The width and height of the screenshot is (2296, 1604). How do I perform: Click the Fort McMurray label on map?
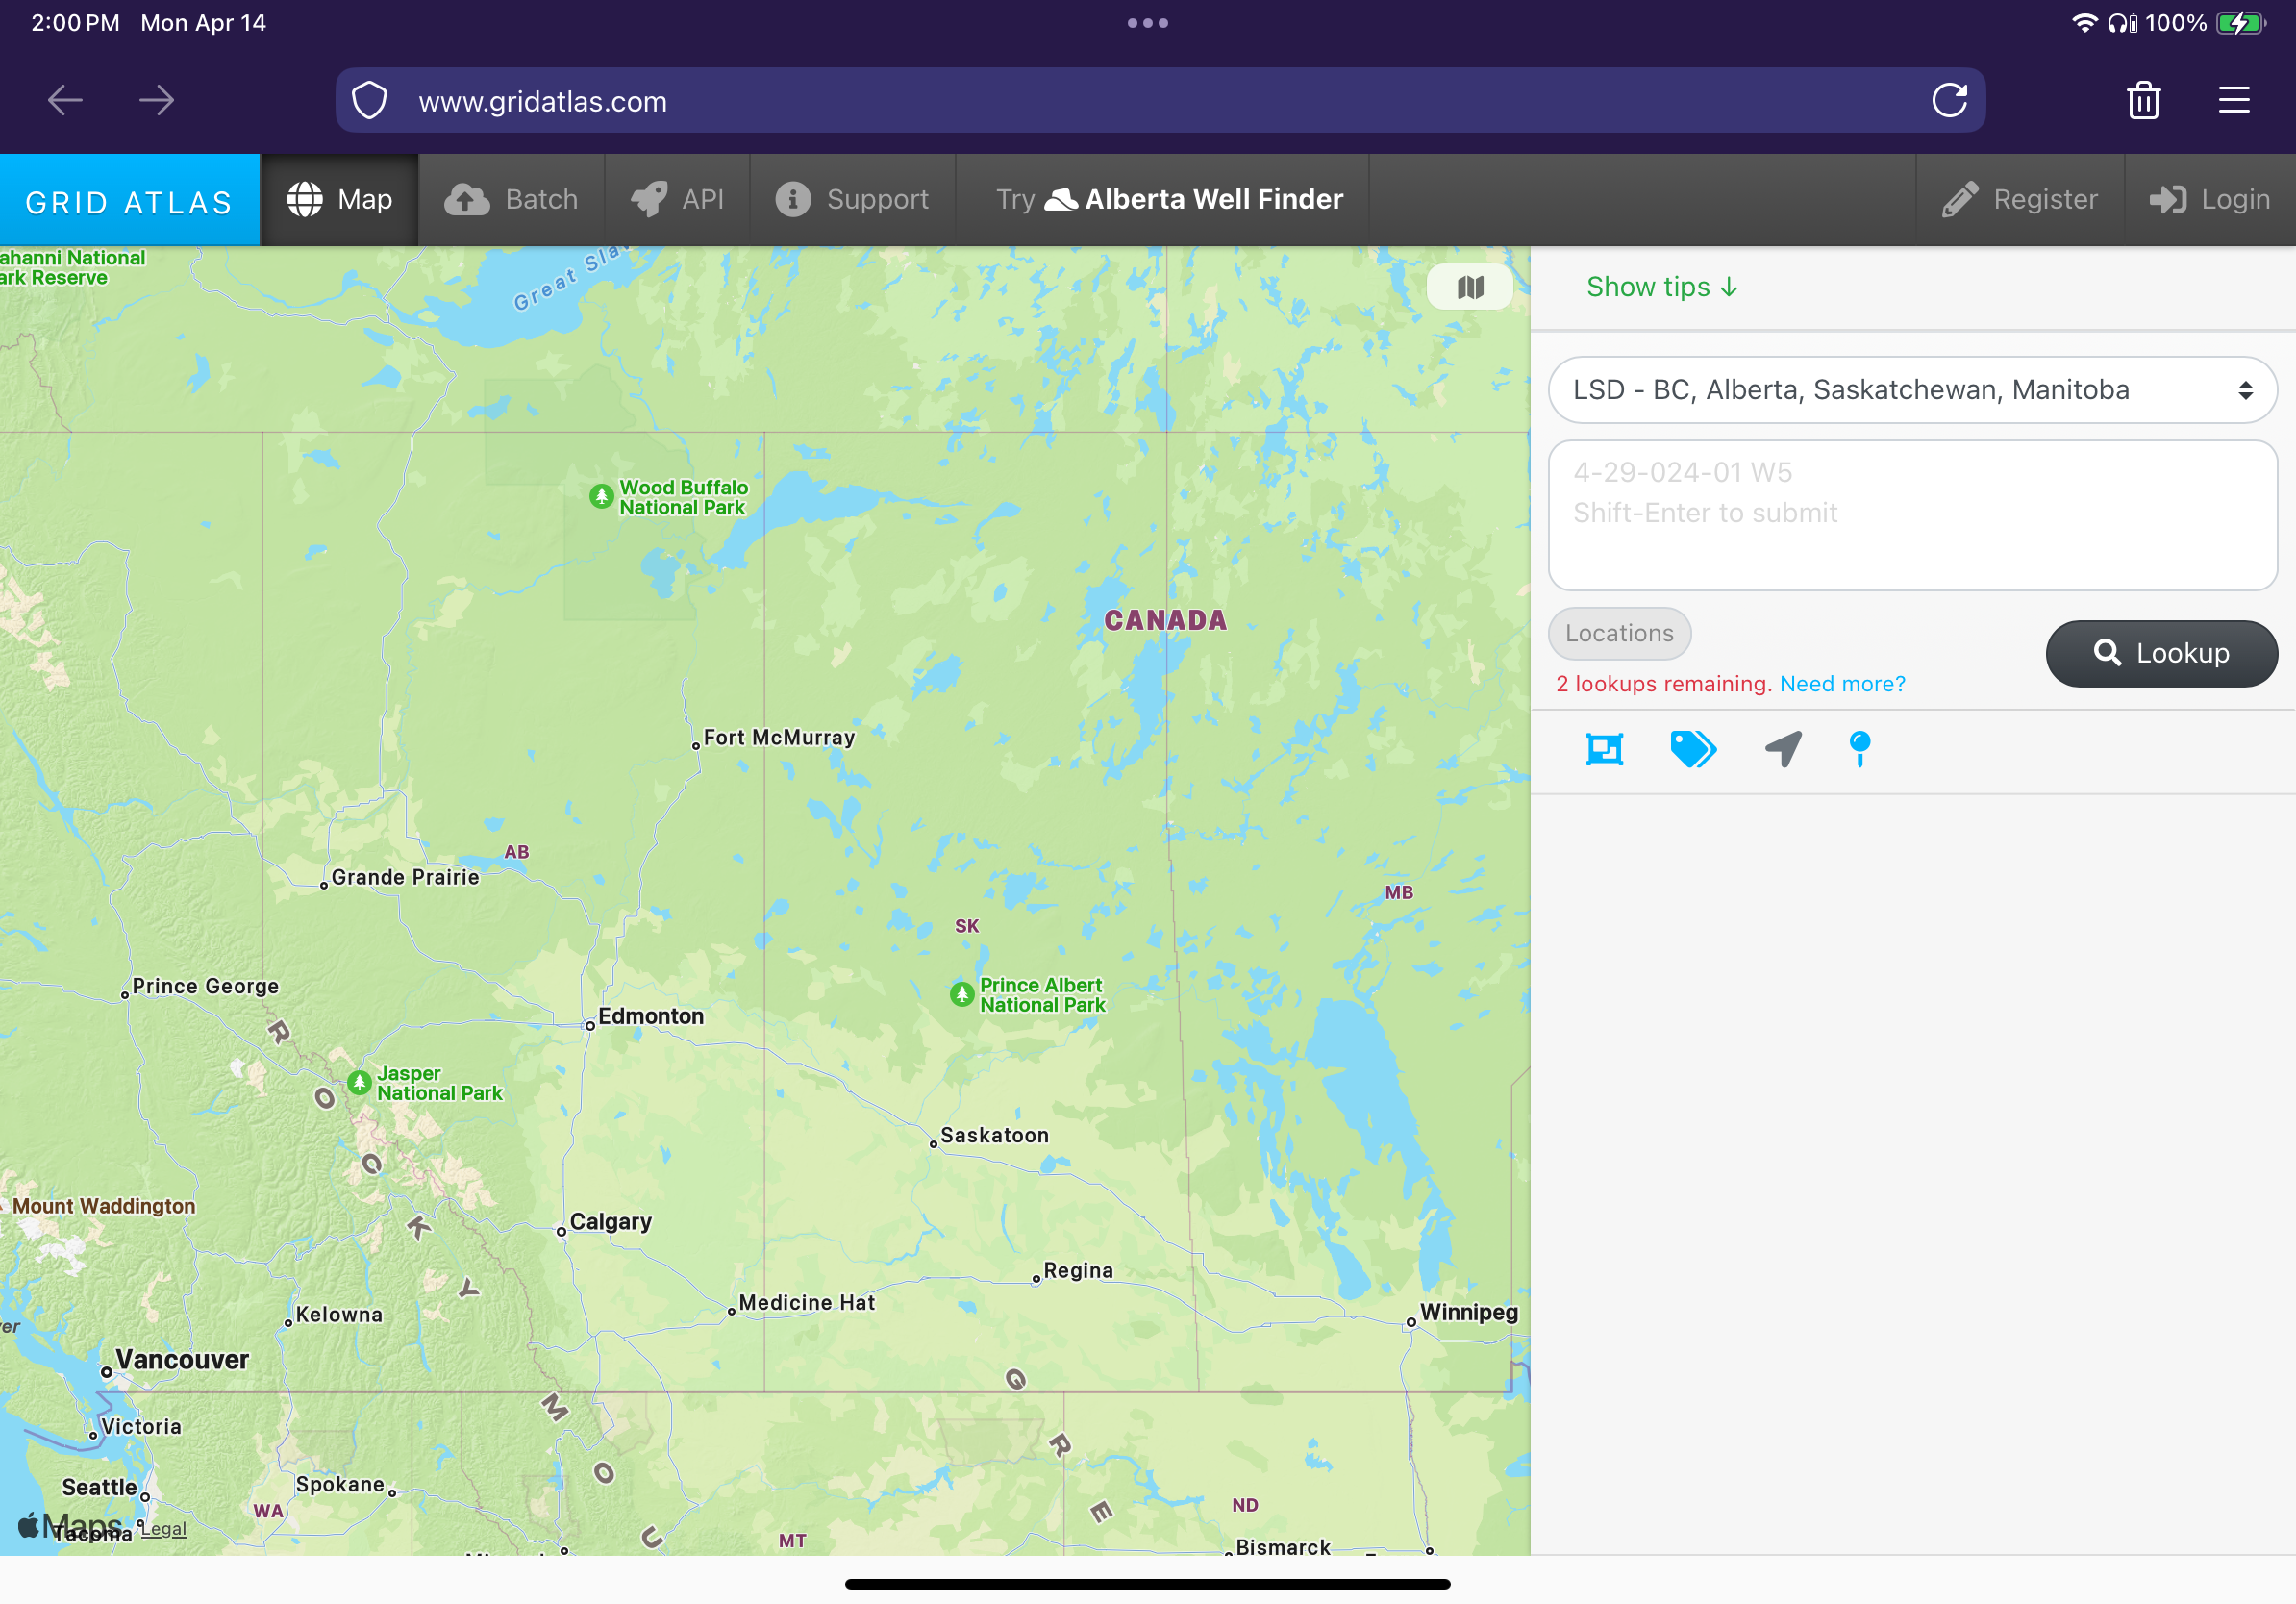tap(779, 737)
